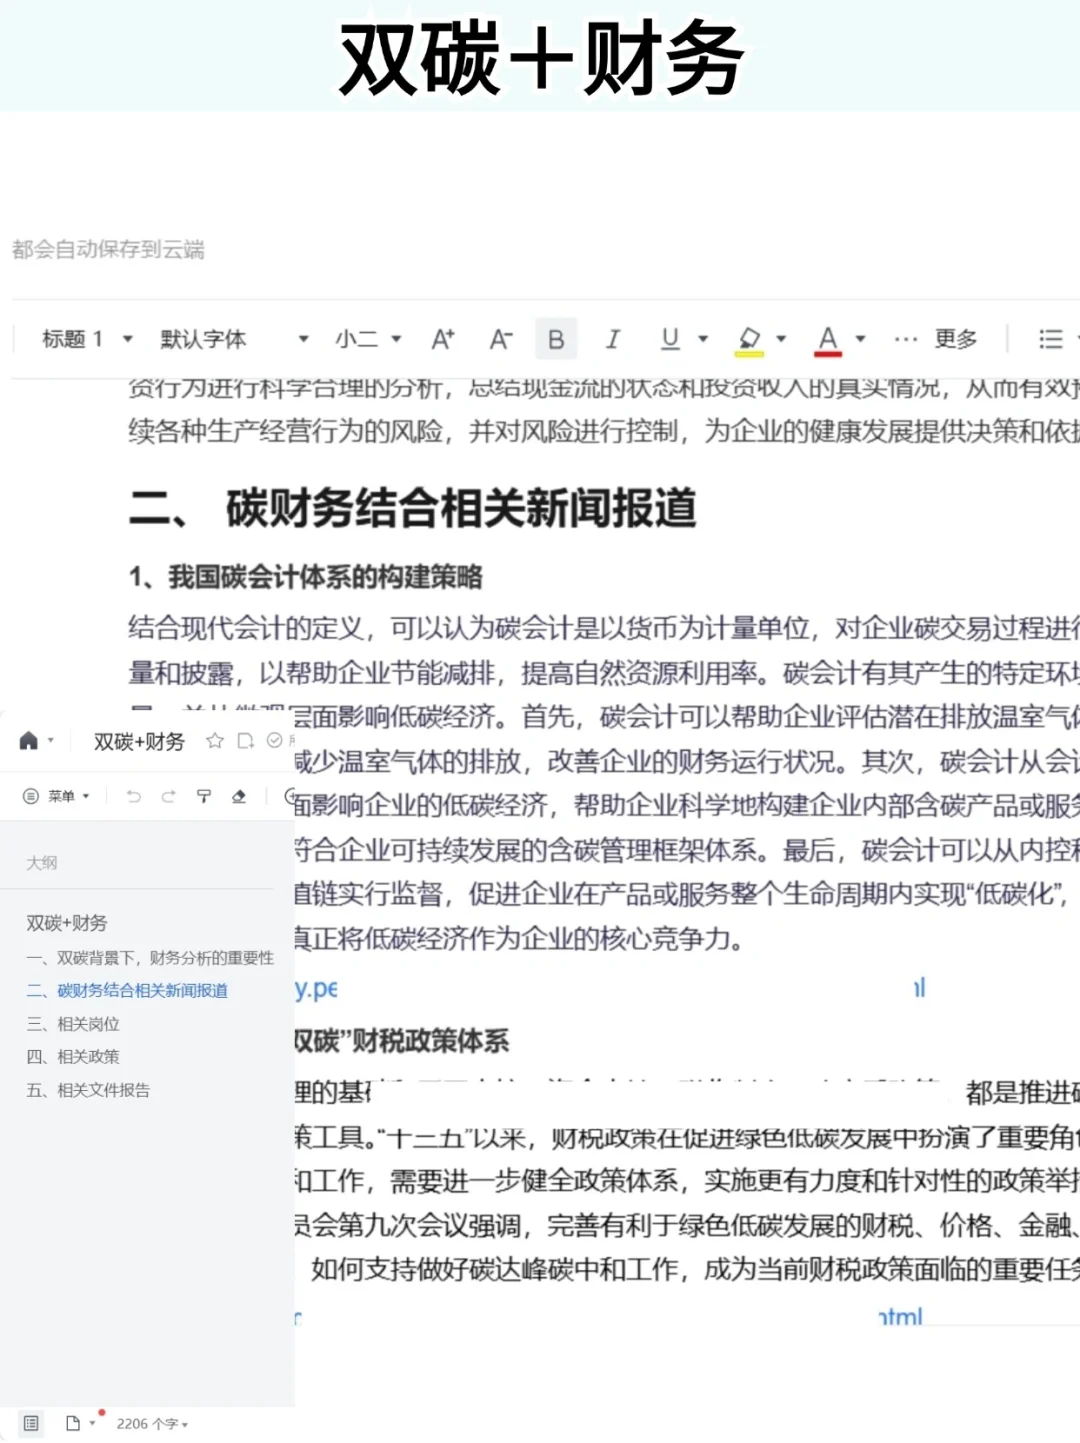Apply yellow highlight color

click(x=750, y=340)
